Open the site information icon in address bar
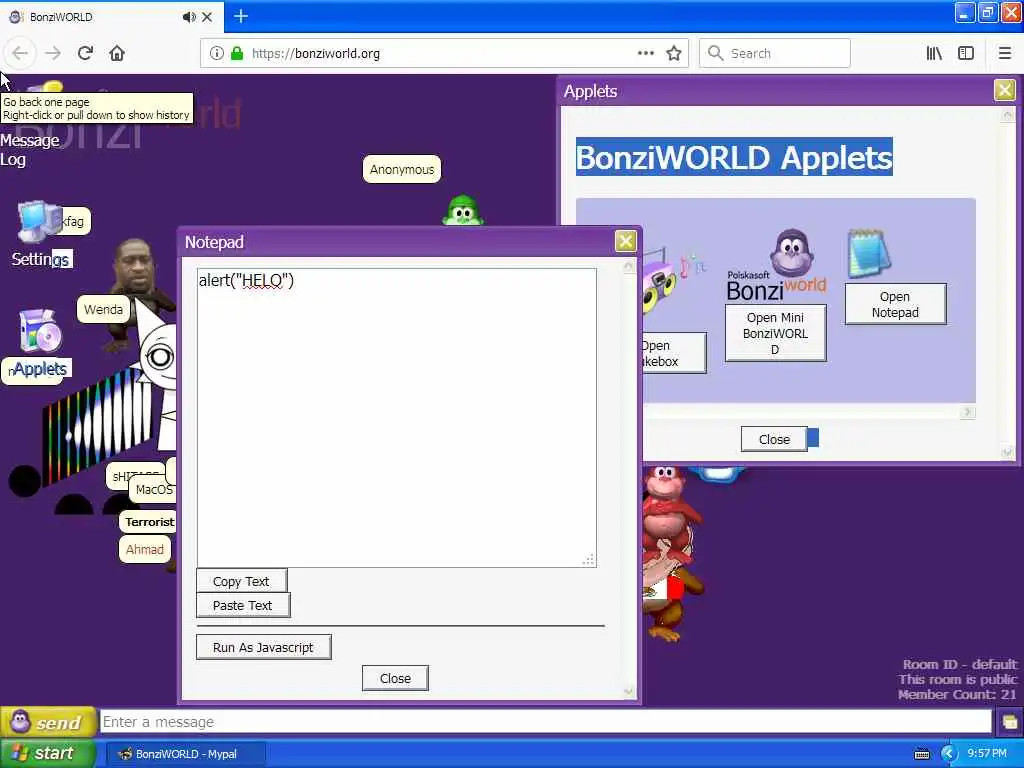This screenshot has height=768, width=1024. click(x=217, y=54)
